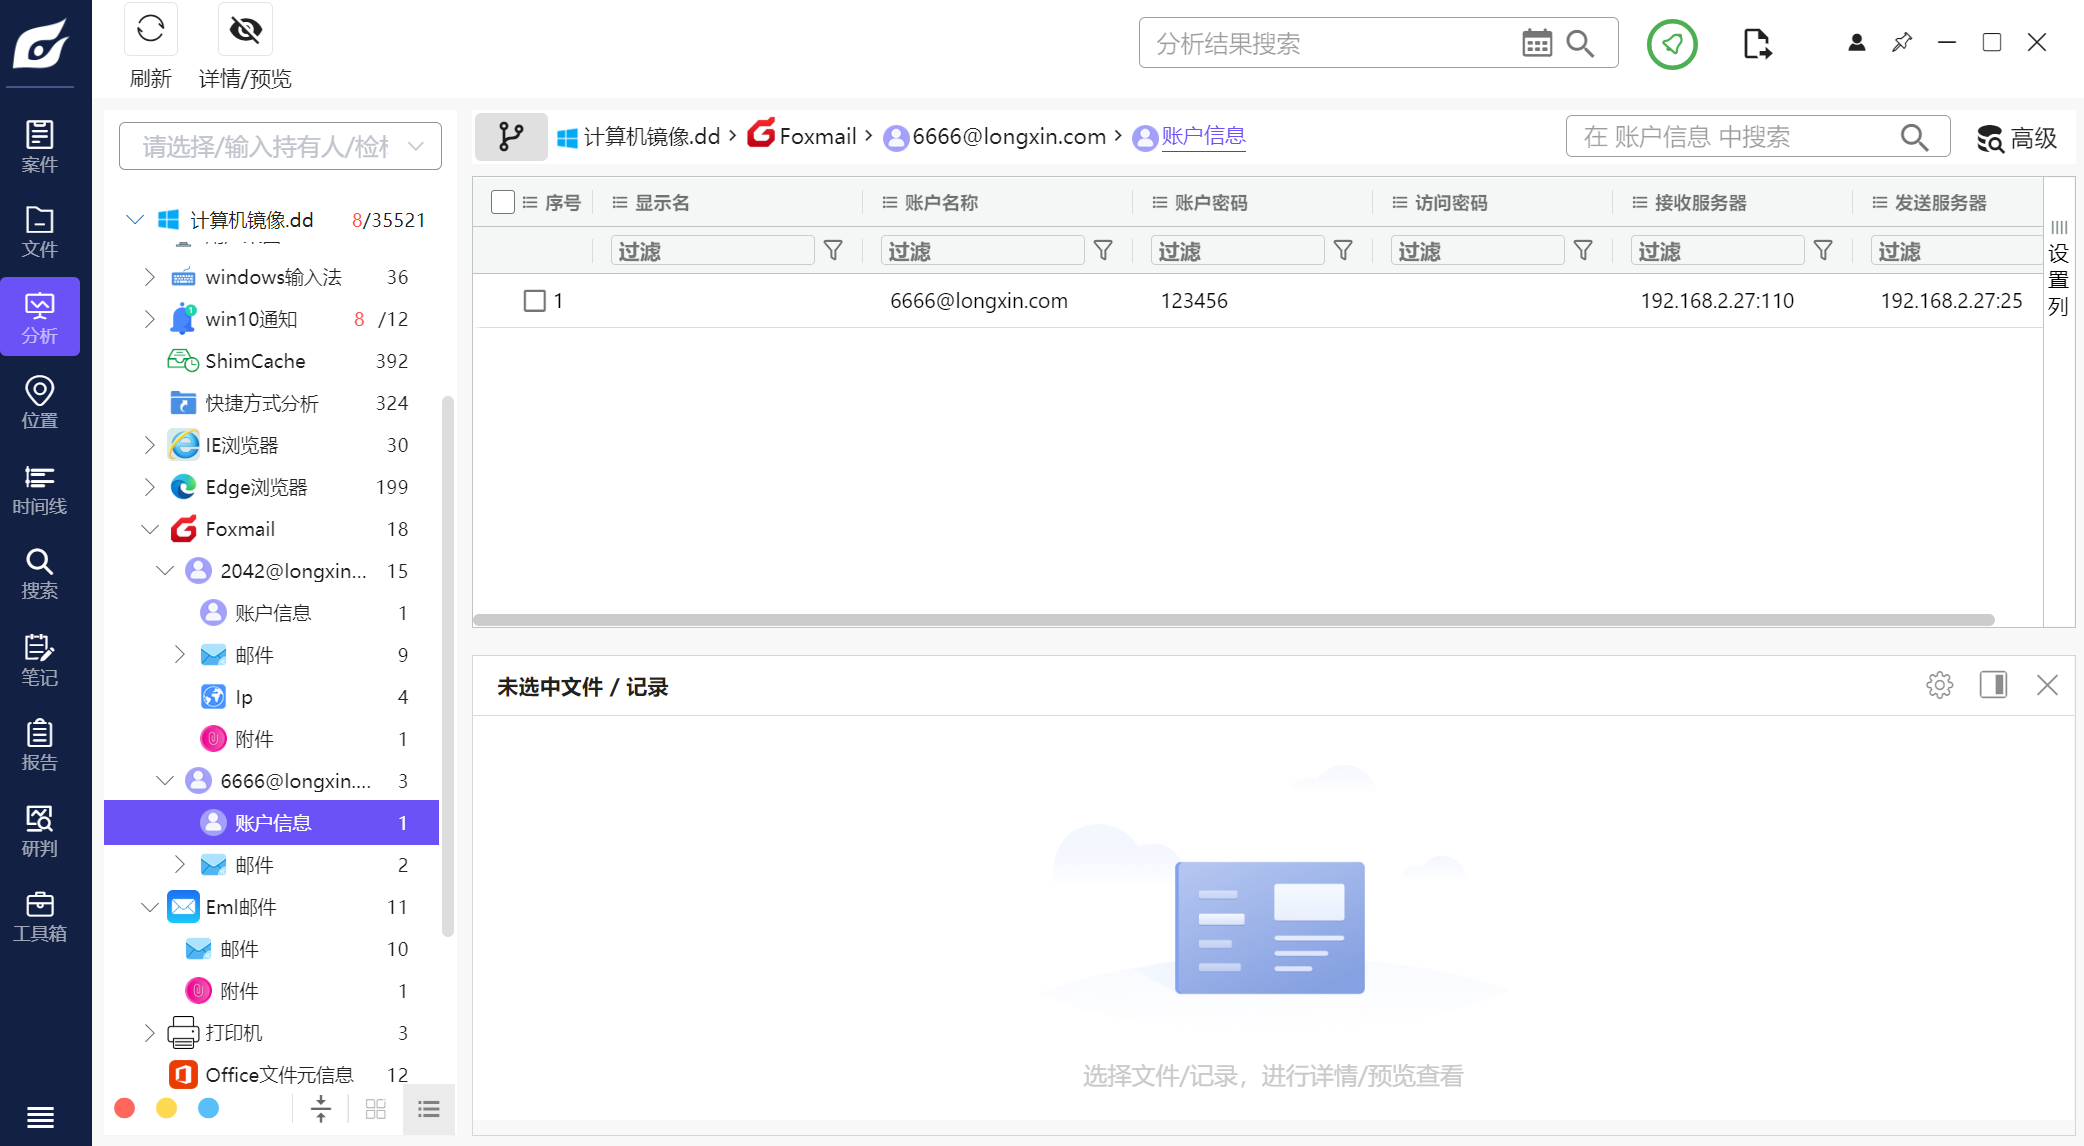
Task: Click the branch tree icon in breadcrumb
Action: coord(511,136)
